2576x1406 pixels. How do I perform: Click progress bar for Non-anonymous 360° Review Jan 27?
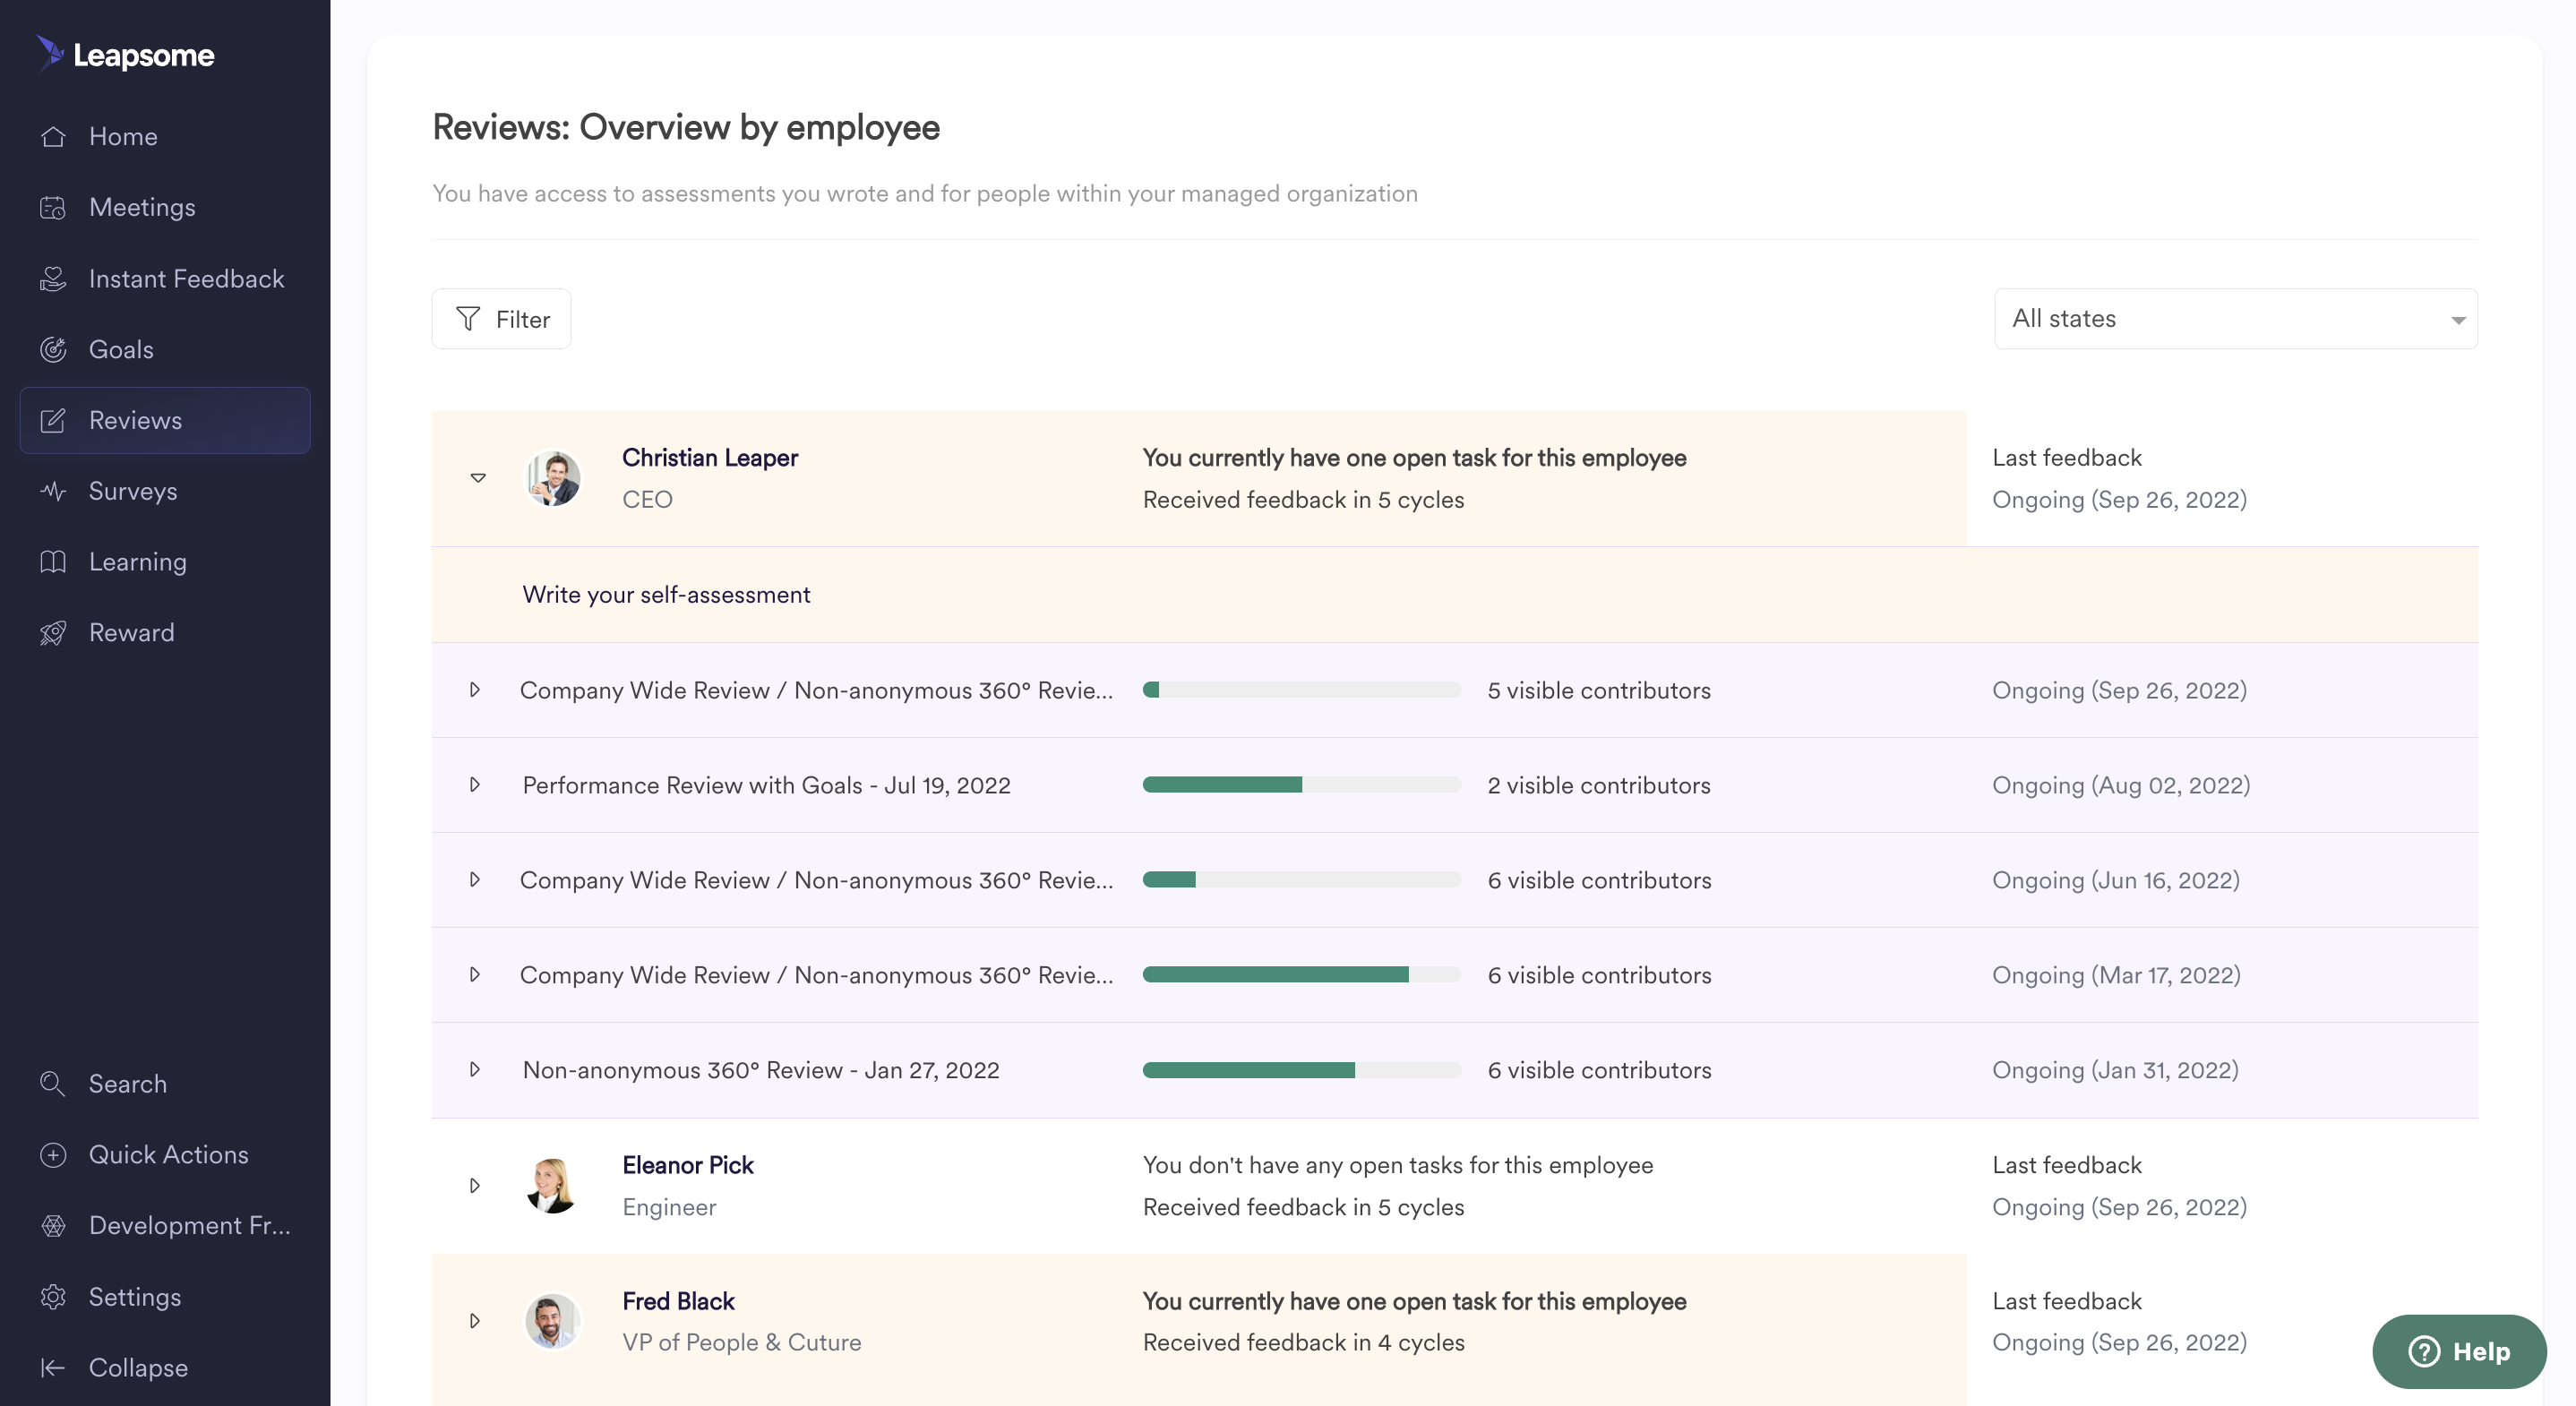(x=1302, y=1070)
